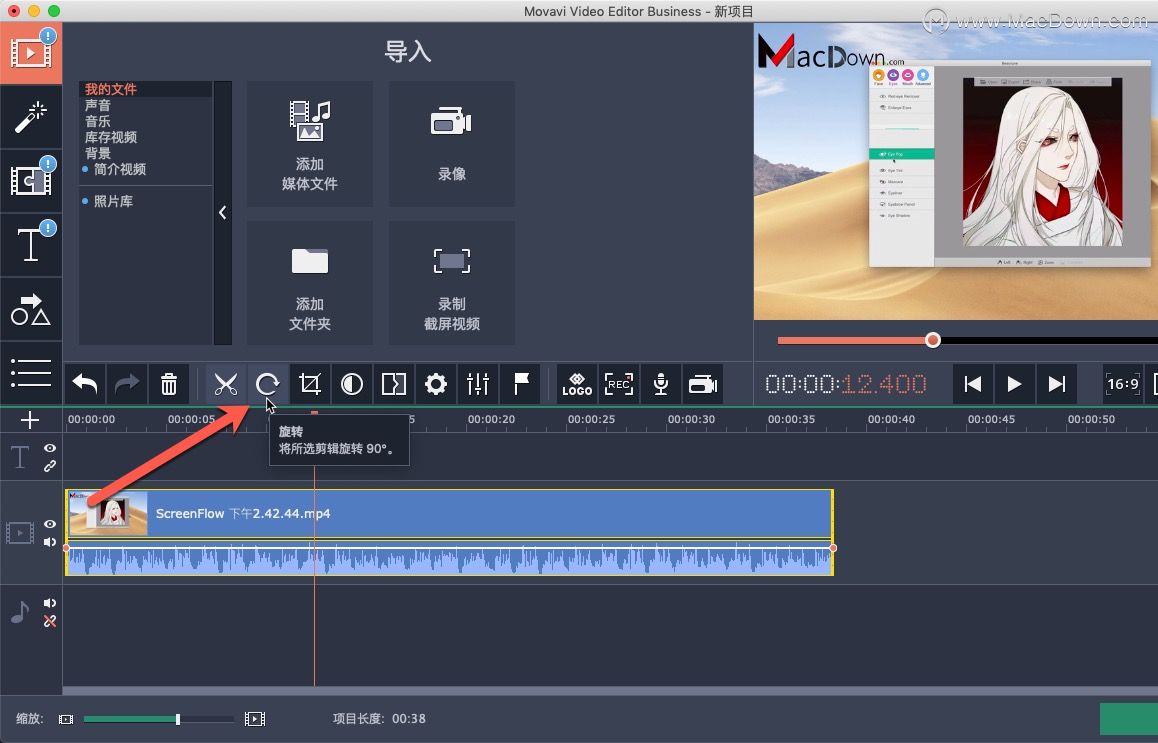This screenshot has width=1158, height=743.
Task: Toggle title track visibility eye
Action: tap(49, 448)
